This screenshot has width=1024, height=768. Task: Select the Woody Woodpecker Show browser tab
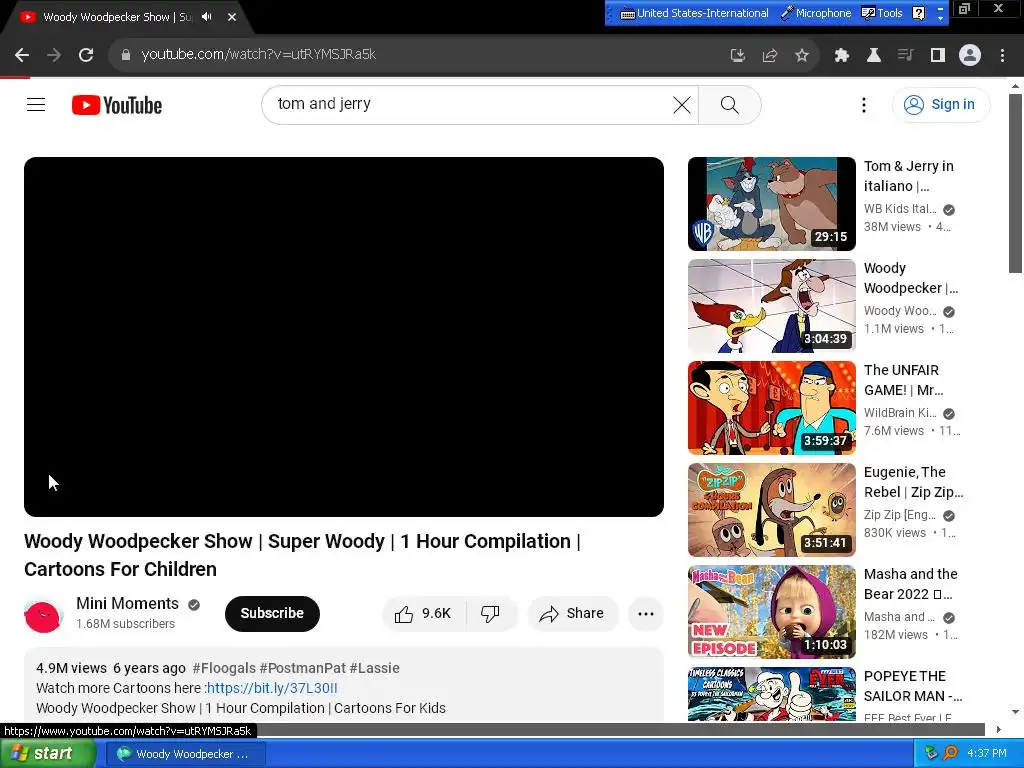(118, 17)
